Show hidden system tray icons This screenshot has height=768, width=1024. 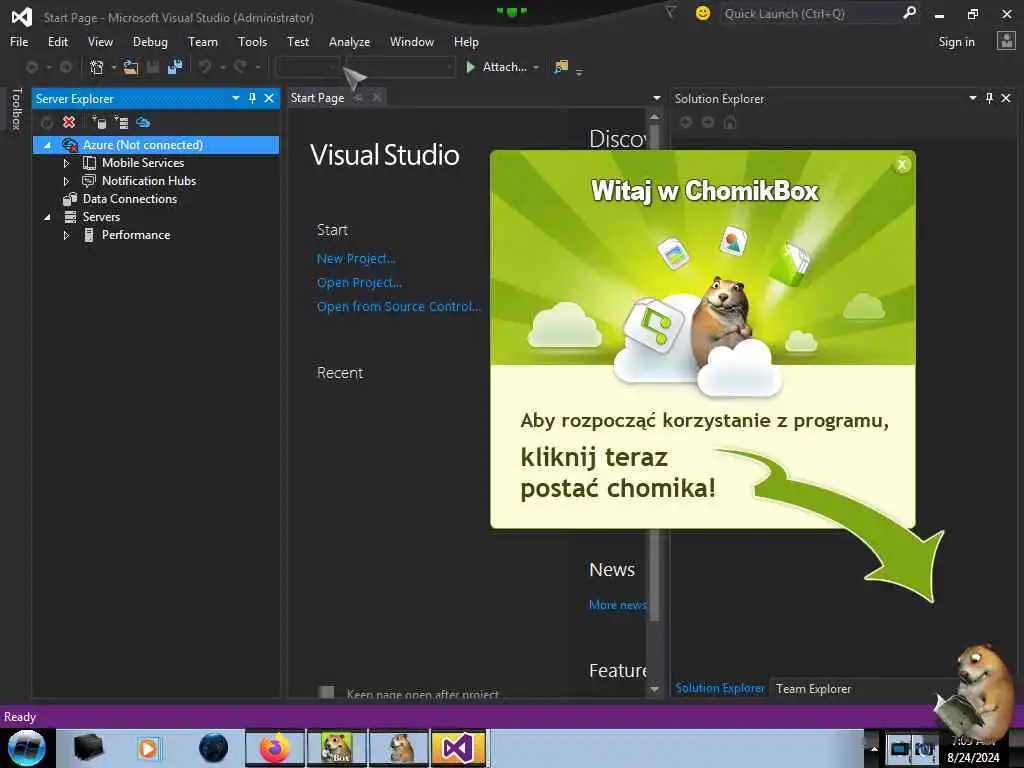[x=874, y=748]
